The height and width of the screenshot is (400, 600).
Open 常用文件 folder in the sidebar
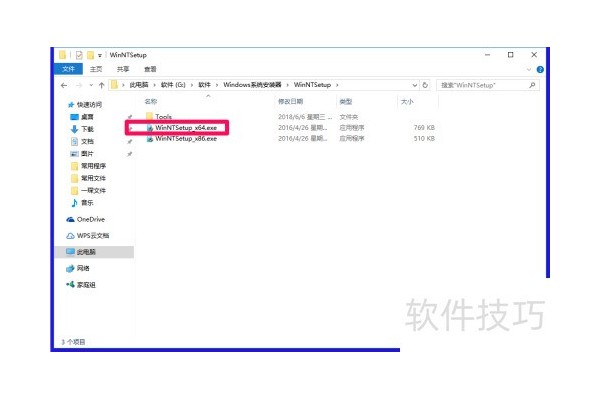coord(88,178)
